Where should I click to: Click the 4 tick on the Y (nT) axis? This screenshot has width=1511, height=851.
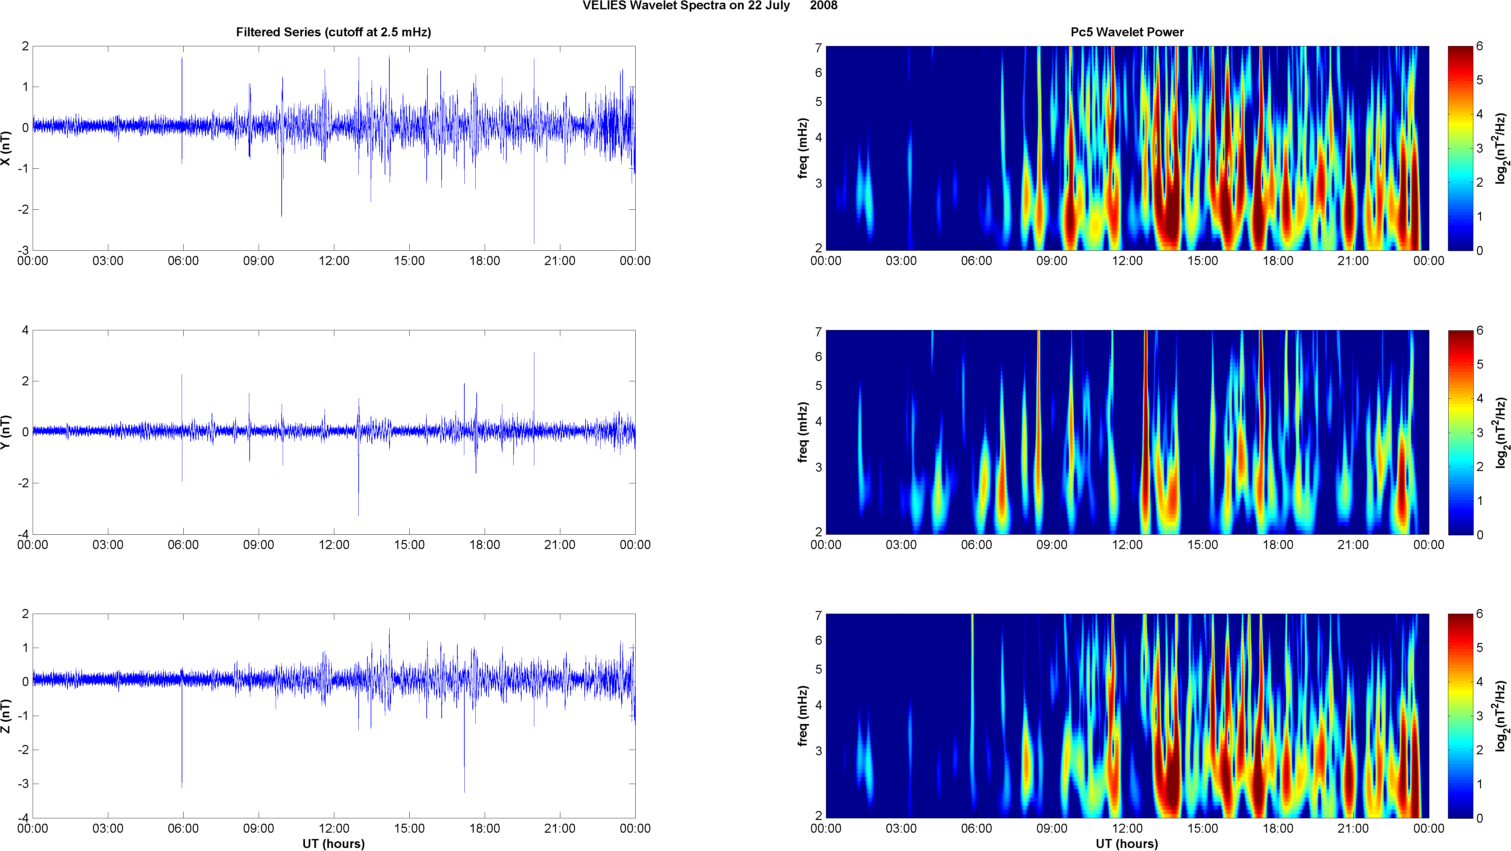coord(25,330)
